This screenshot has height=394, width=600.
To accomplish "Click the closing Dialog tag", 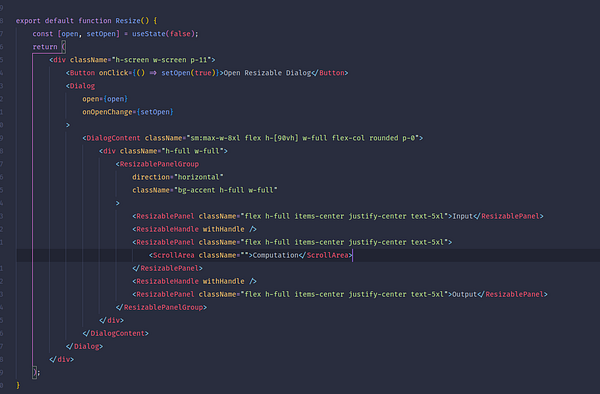I will pyautogui.click(x=84, y=346).
